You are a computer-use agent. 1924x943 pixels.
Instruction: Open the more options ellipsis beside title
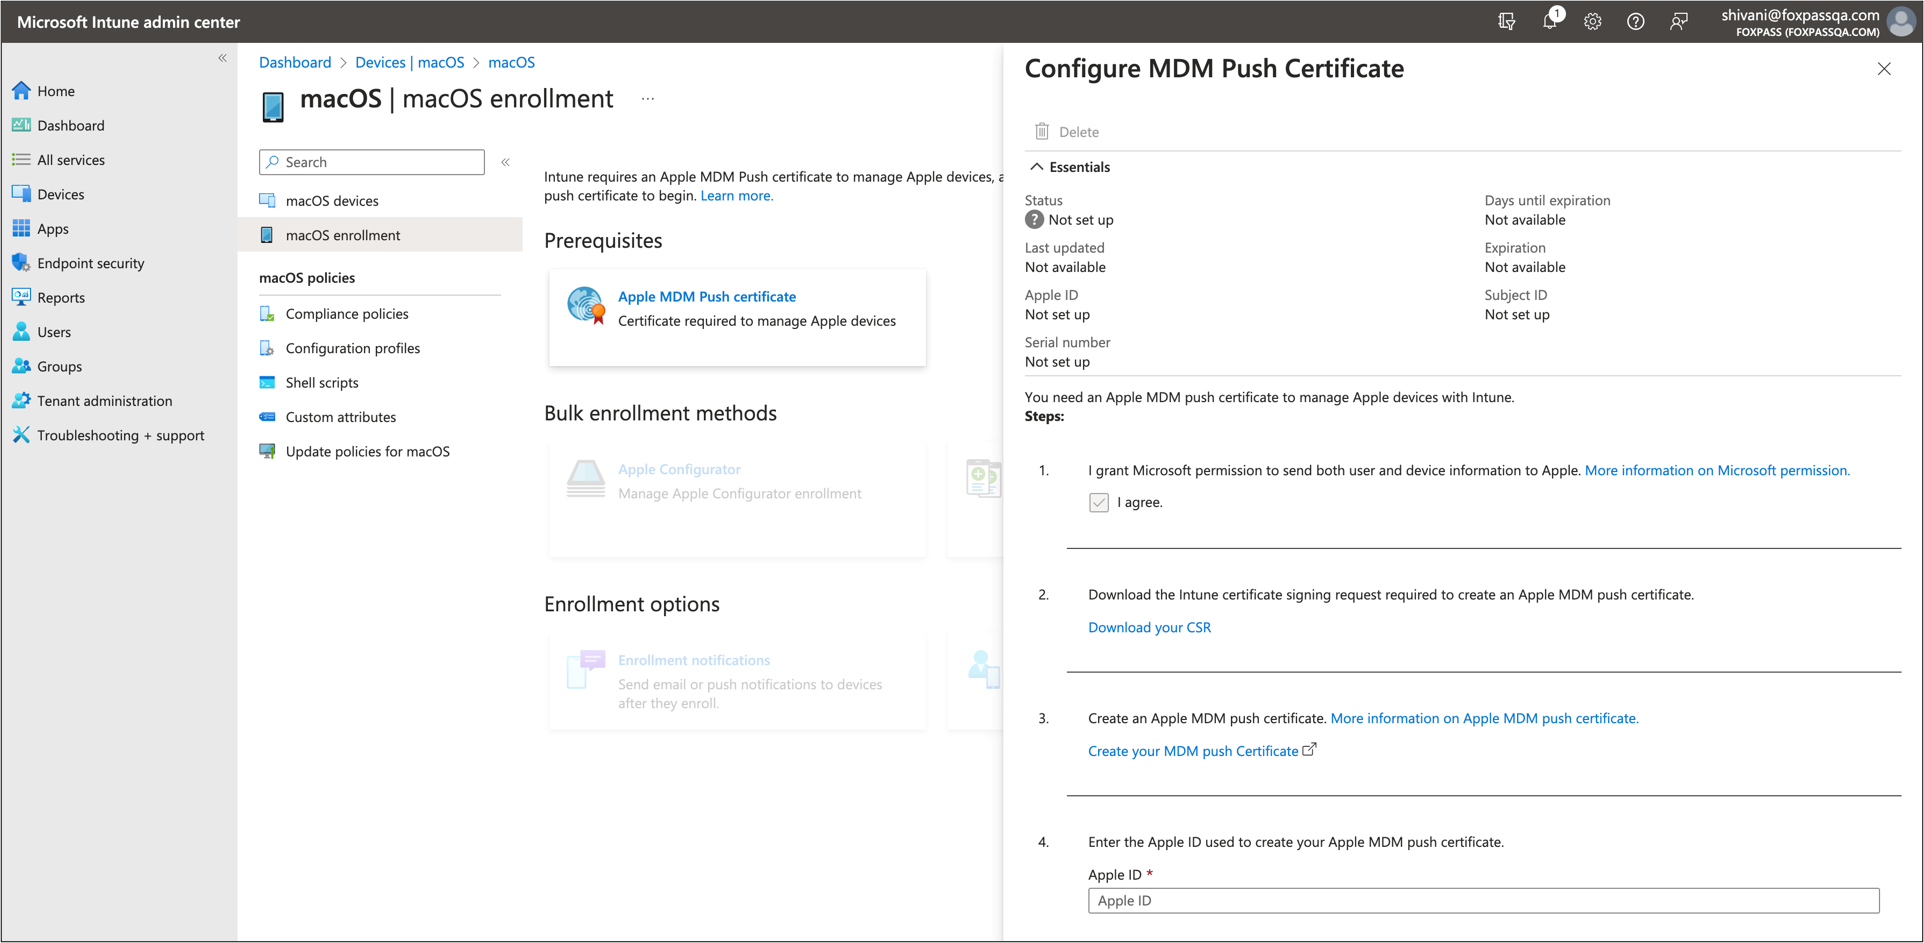pos(648,99)
